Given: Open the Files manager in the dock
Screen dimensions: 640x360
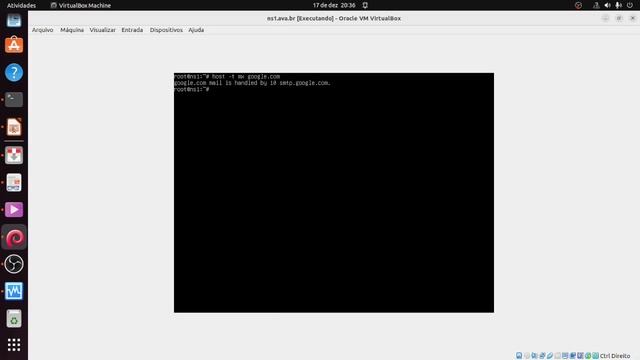Looking at the screenshot, I should point(14,20).
